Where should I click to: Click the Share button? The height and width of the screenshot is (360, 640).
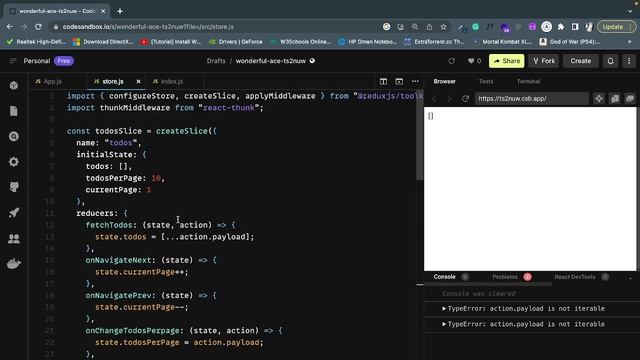click(507, 61)
